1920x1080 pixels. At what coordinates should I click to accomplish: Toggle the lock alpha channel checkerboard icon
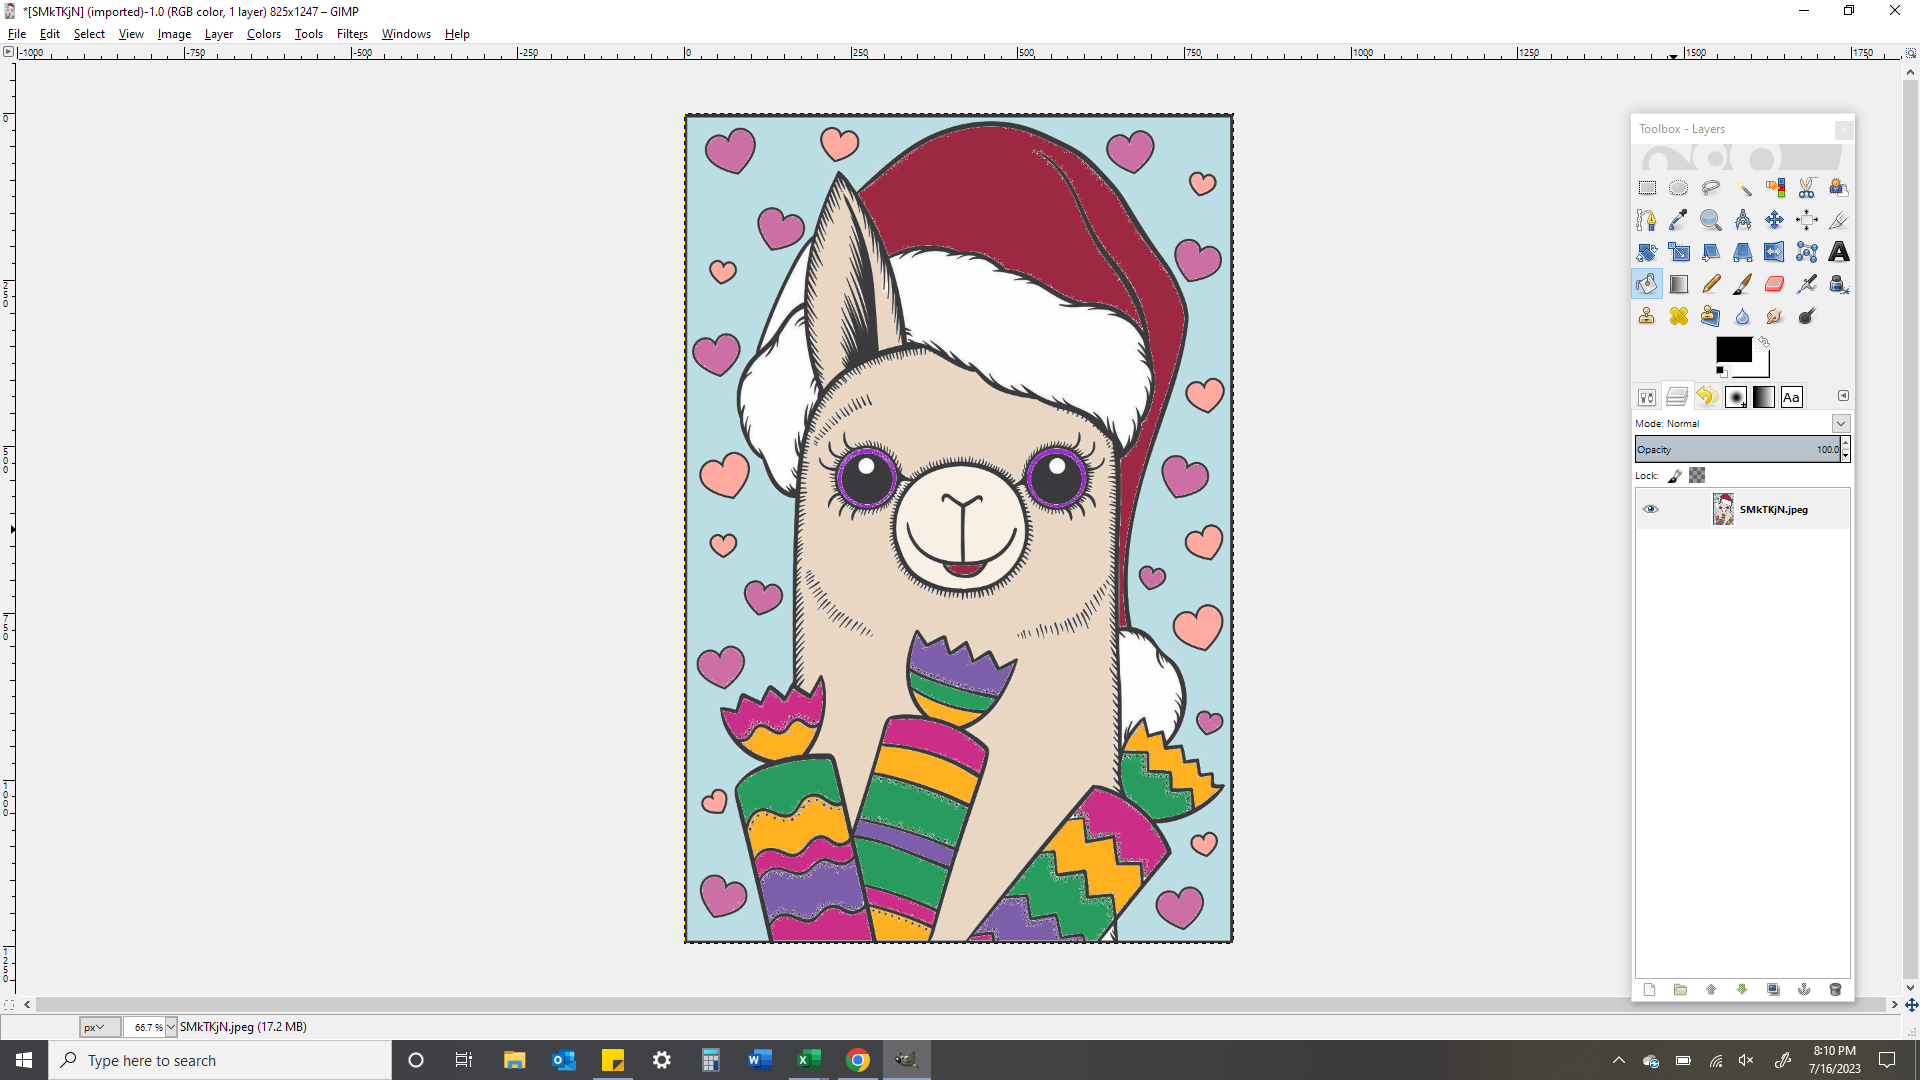tap(1697, 476)
